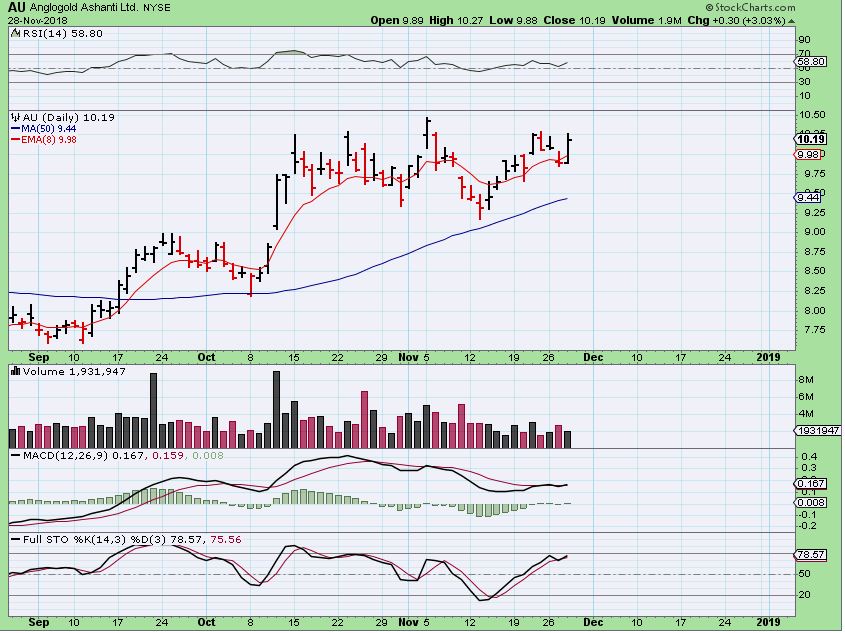845x633 pixels.
Task: Click the AU ticker symbol in the header
Action: click(15, 8)
